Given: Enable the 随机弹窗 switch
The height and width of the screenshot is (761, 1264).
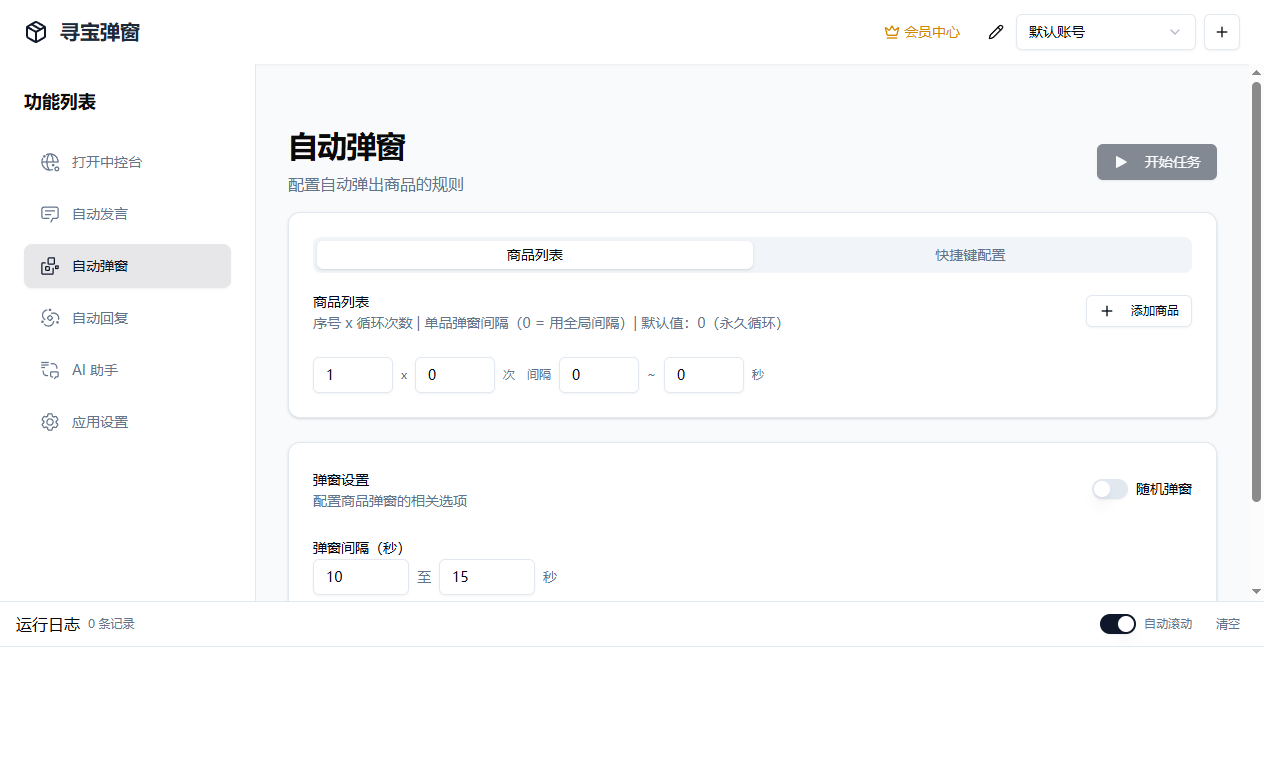Looking at the screenshot, I should point(1110,489).
